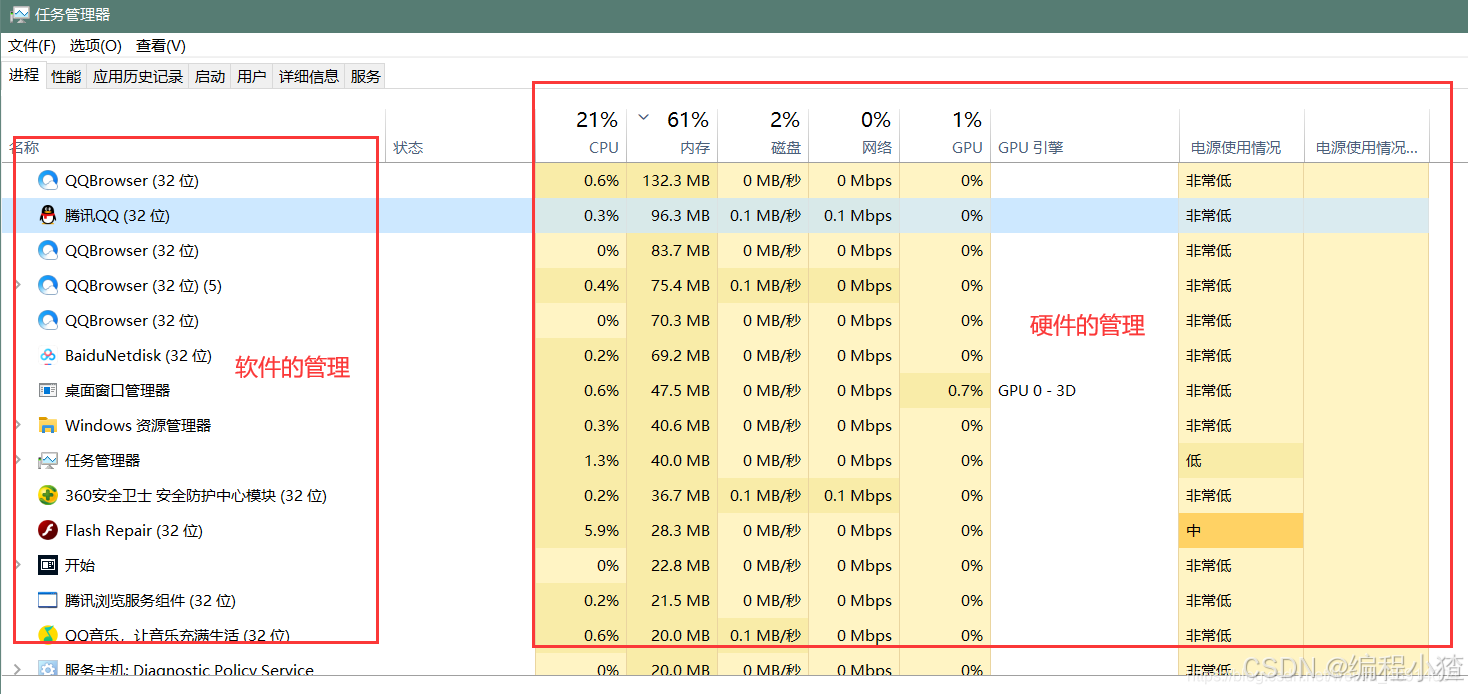The image size is (1468, 694).
Task: Click the 腾讯浏览服务组件 window icon
Action: pyautogui.click(x=48, y=601)
